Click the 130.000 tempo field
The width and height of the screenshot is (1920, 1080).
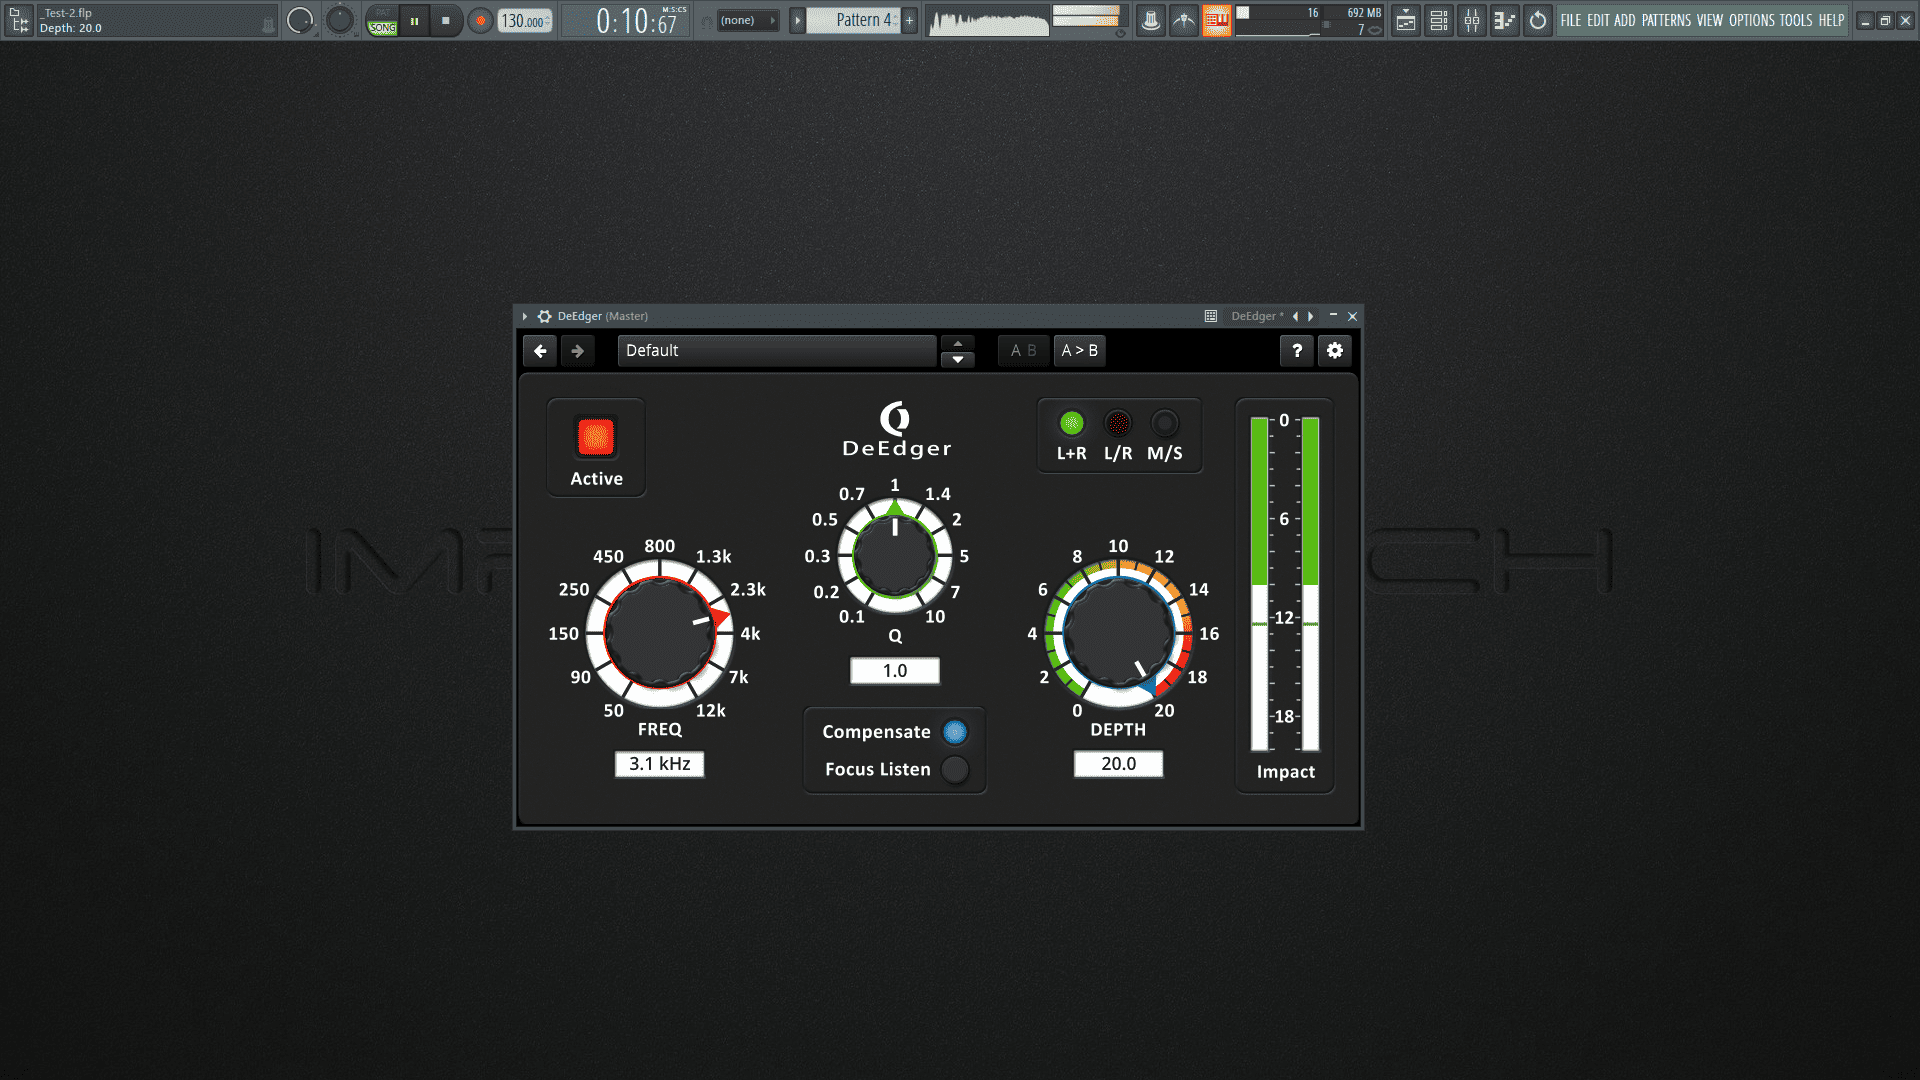click(526, 20)
